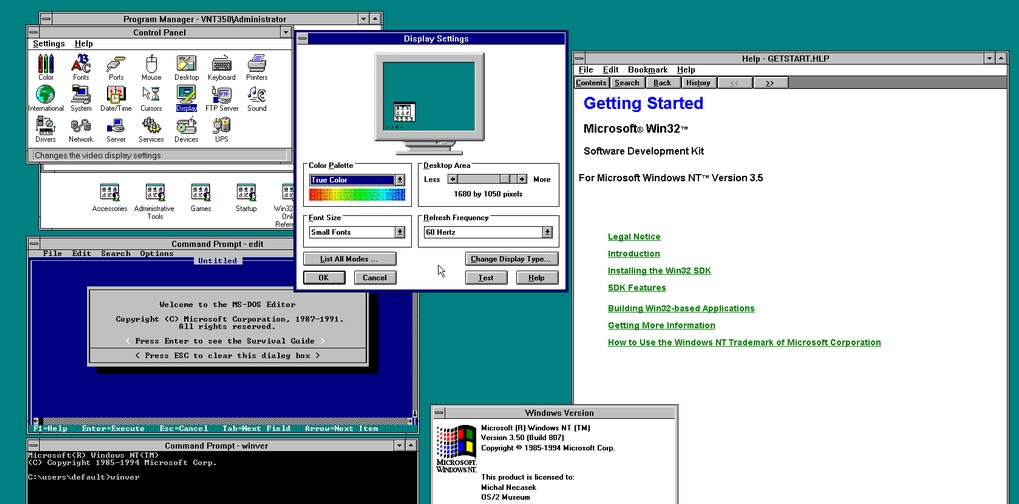The height and width of the screenshot is (504, 1019).
Task: Go to next topic with >> button
Action: 770,82
